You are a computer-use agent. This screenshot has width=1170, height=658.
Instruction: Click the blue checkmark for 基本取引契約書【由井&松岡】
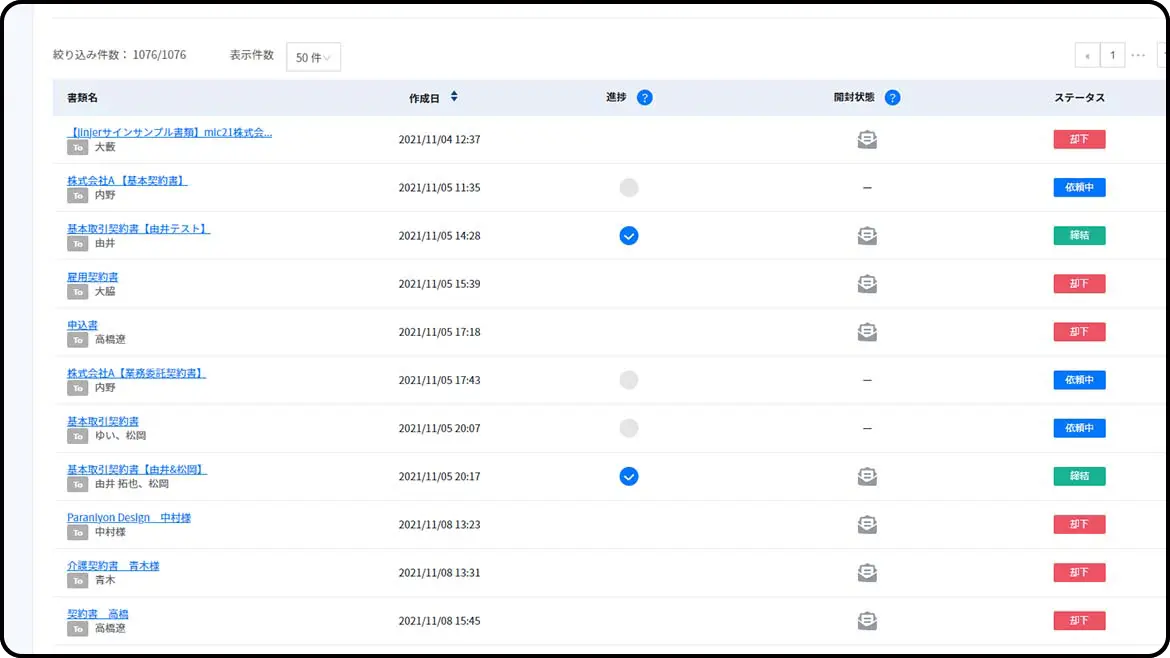click(x=628, y=476)
